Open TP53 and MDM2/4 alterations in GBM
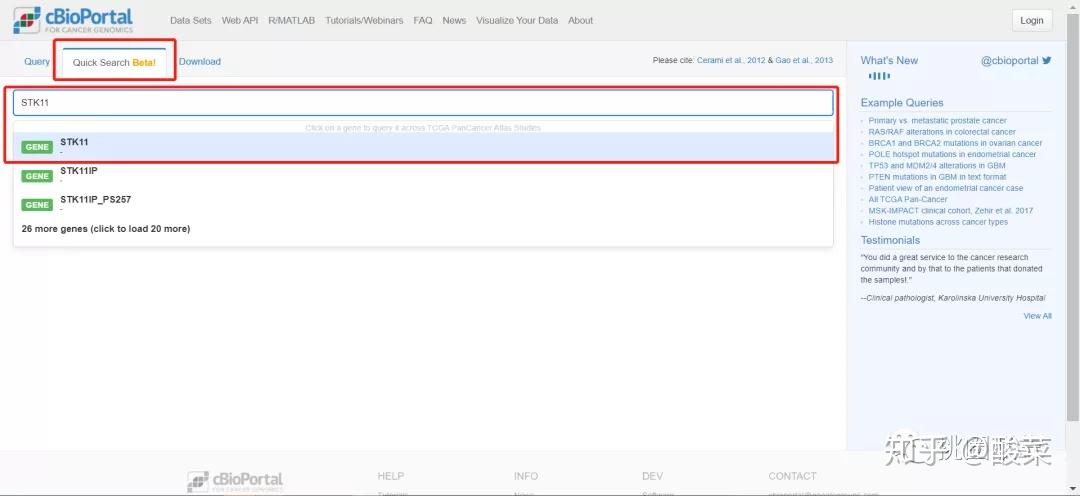This screenshot has width=1080, height=496. coord(937,165)
